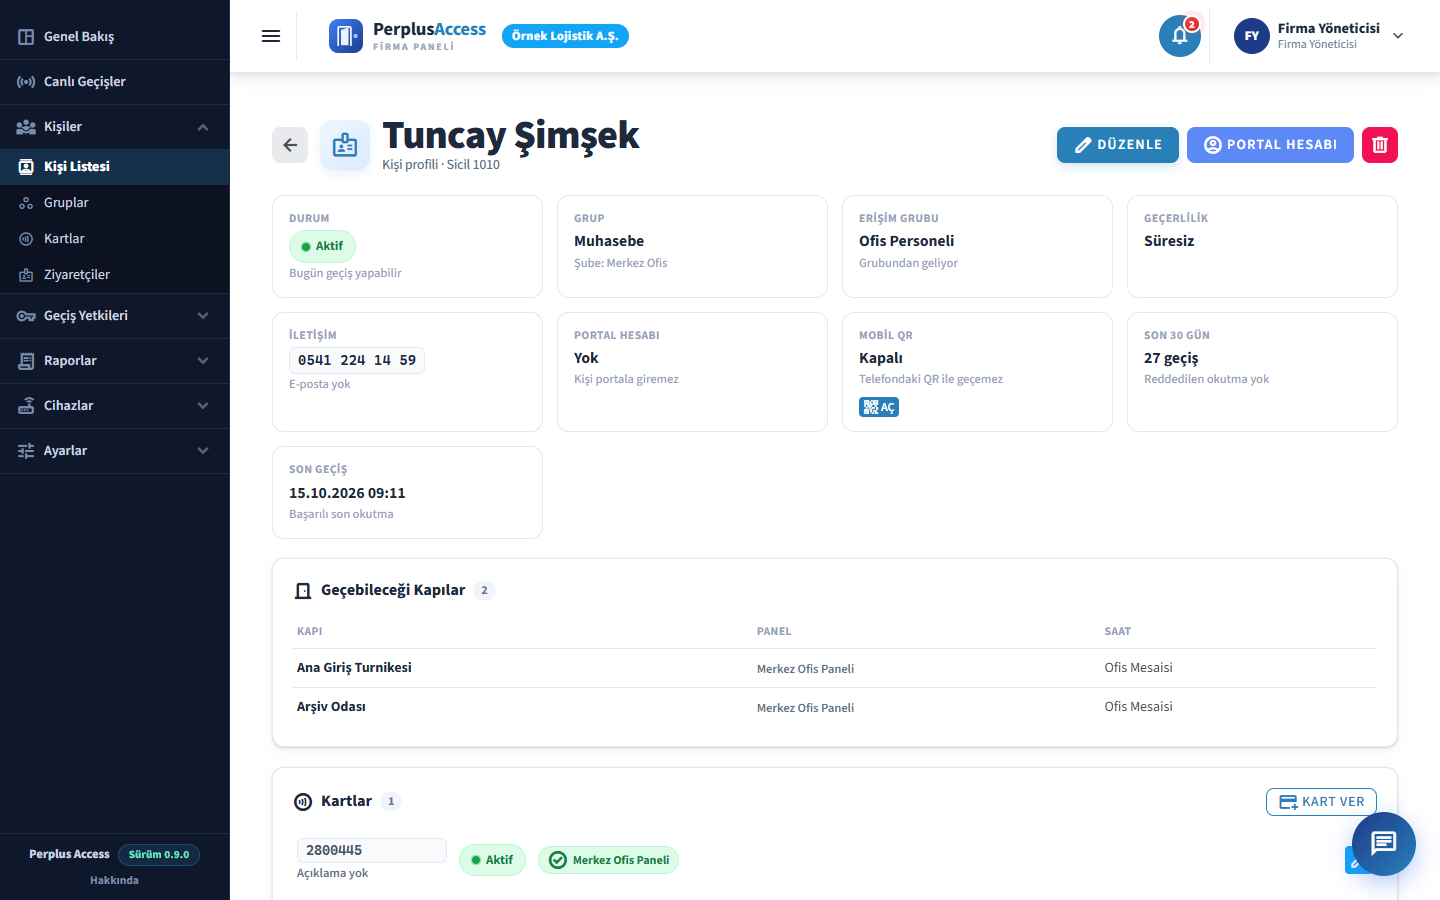The width and height of the screenshot is (1440, 900).
Task: Enable mobile QR with AÇ button
Action: pyautogui.click(x=879, y=407)
